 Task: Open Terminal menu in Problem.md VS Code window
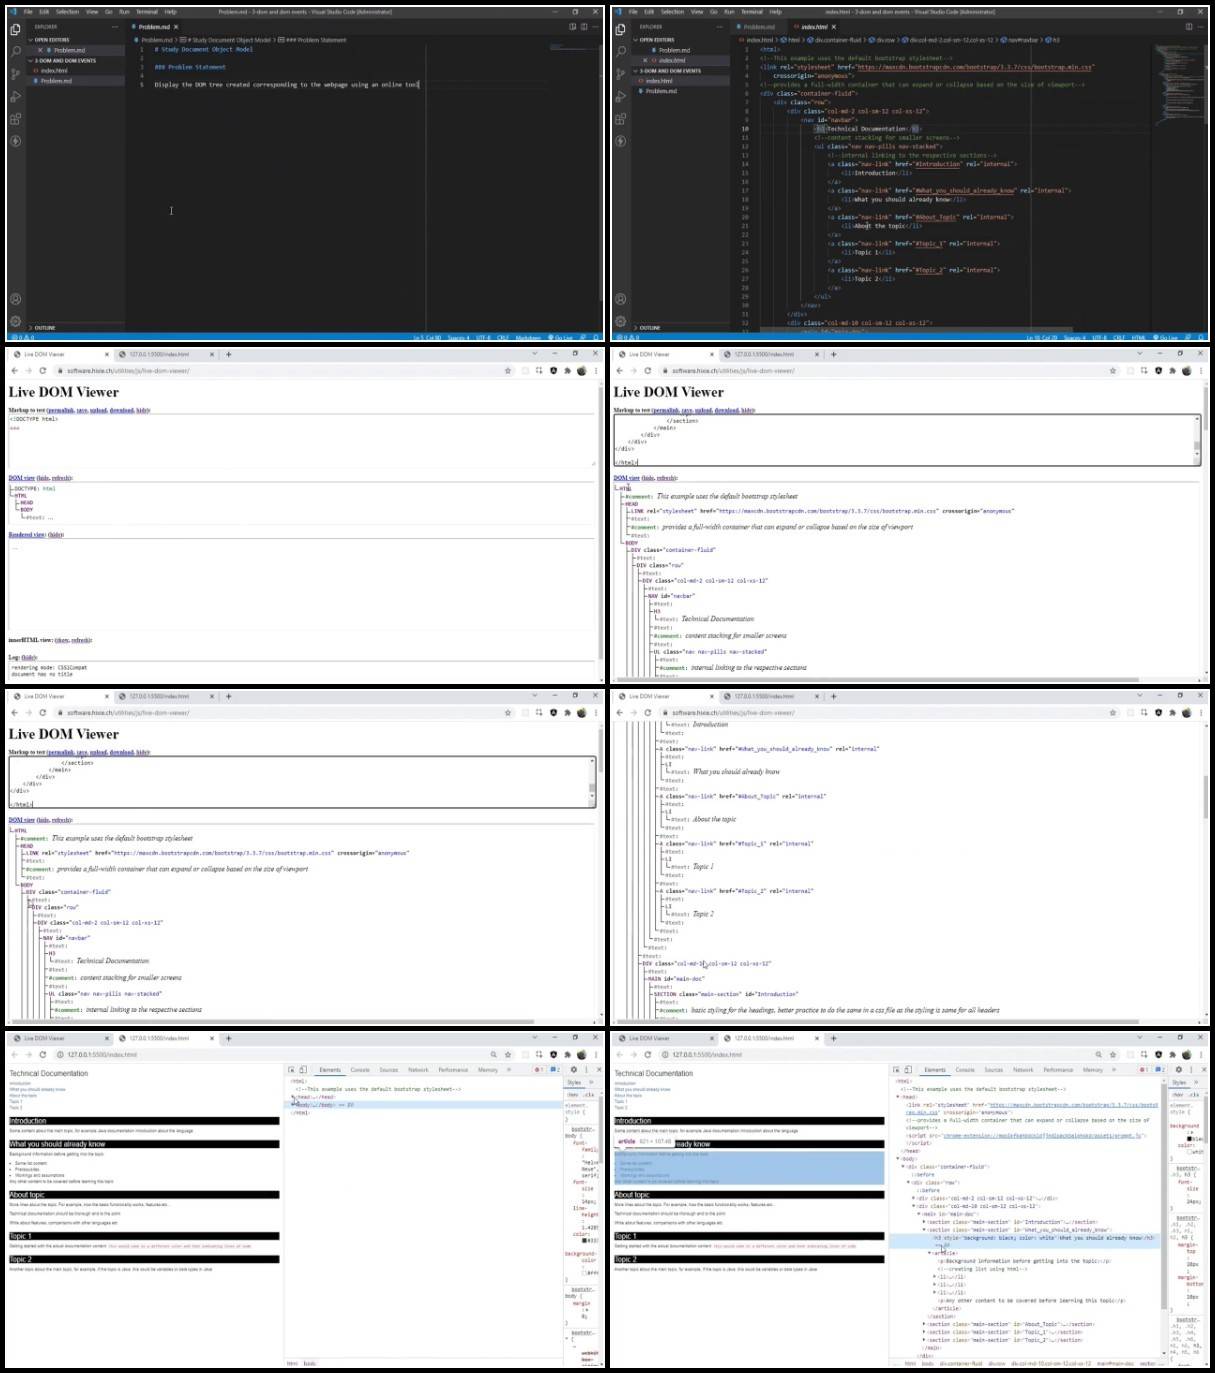[x=147, y=12]
